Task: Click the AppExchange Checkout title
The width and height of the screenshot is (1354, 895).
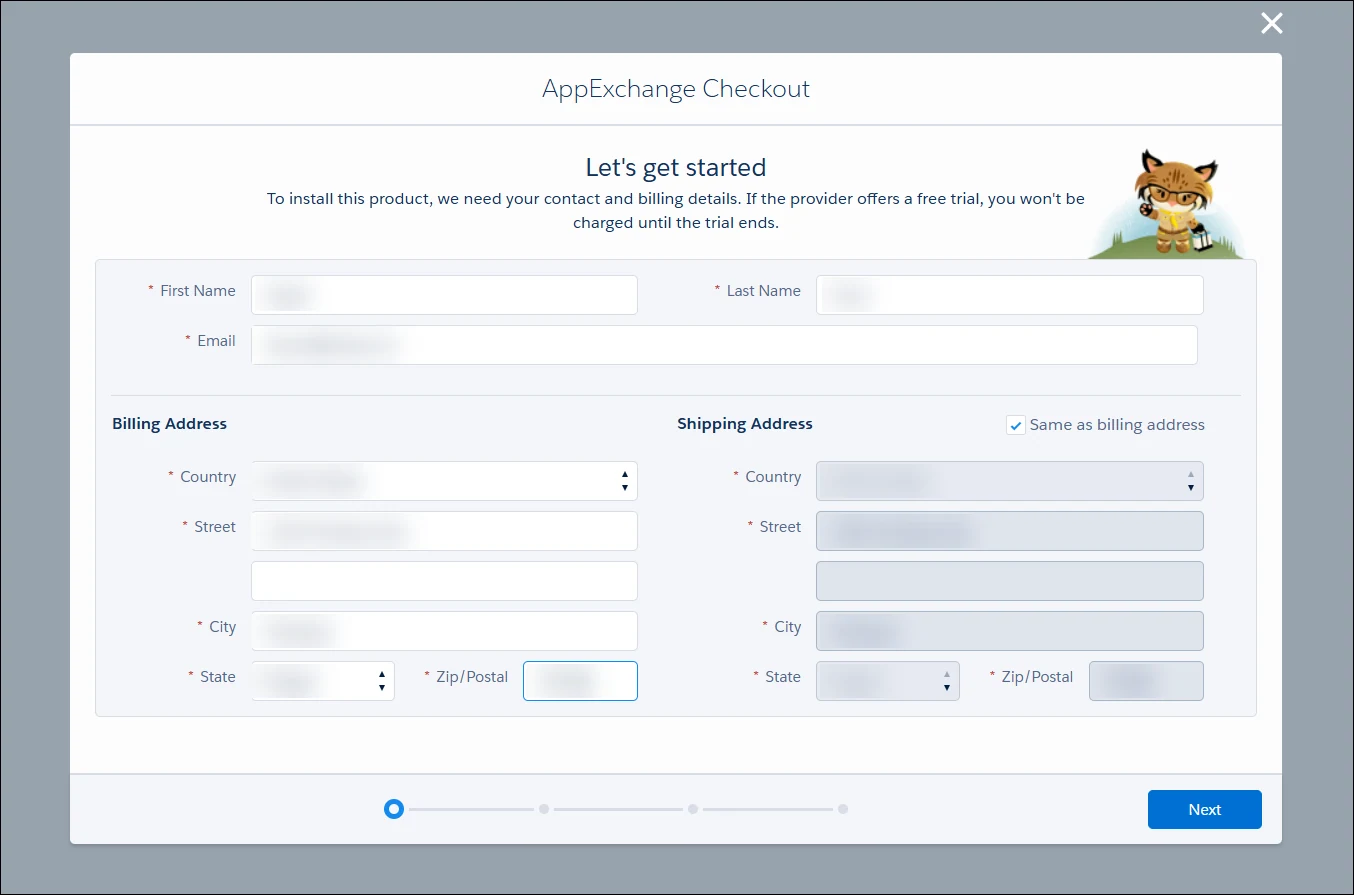Action: point(676,88)
